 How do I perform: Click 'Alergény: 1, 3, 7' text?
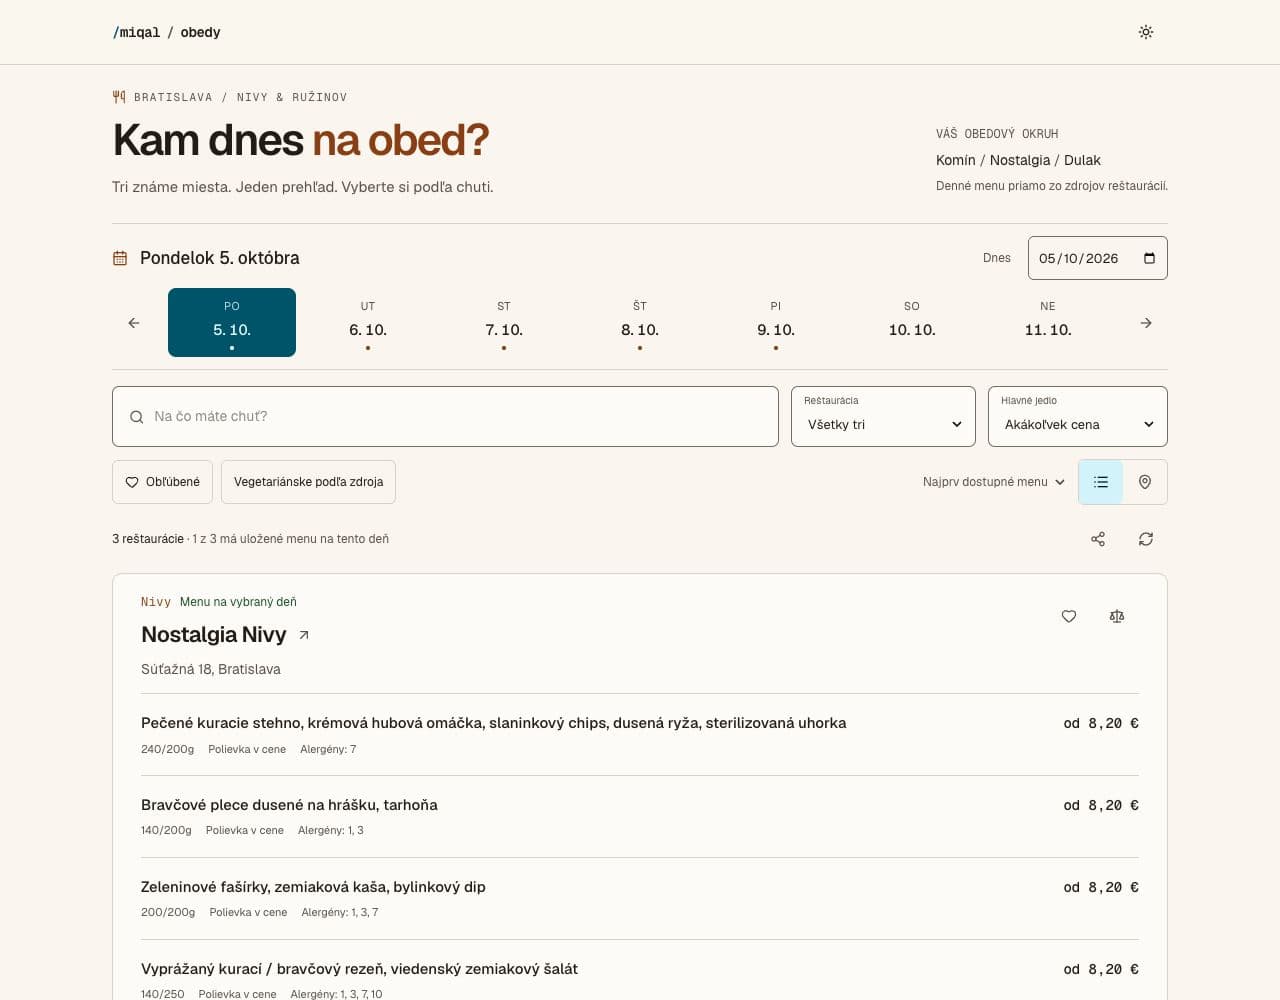pyautogui.click(x=340, y=912)
